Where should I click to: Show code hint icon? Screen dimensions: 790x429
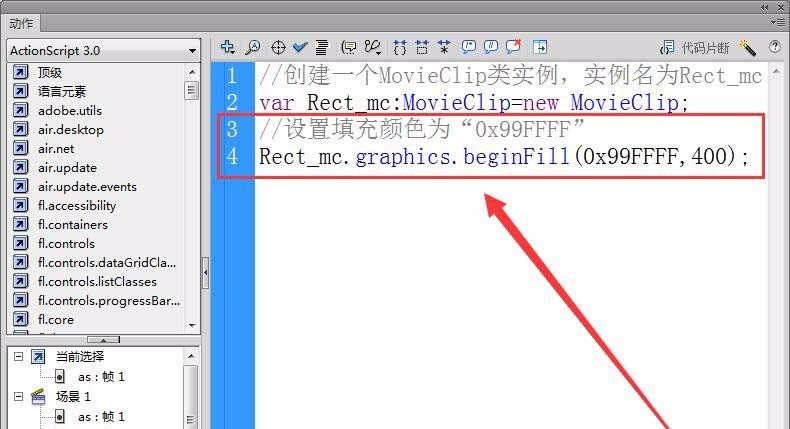coord(348,47)
